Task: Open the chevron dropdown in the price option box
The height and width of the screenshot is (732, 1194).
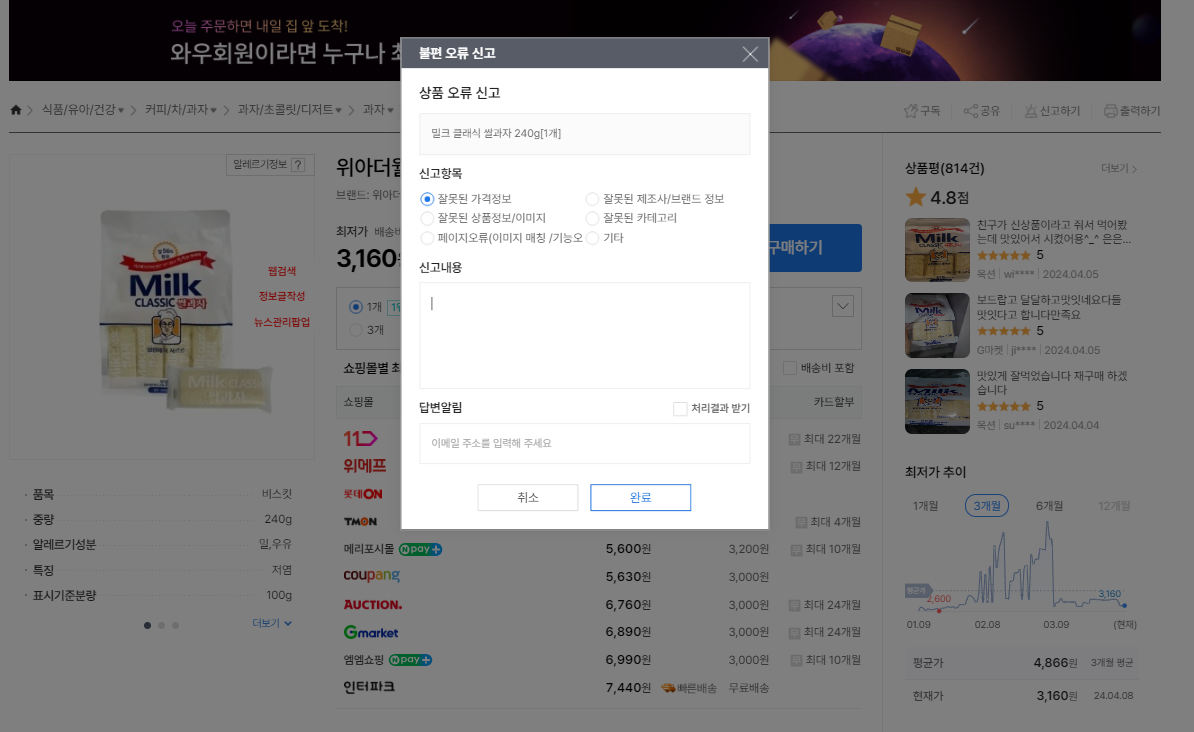Action: pos(841,305)
